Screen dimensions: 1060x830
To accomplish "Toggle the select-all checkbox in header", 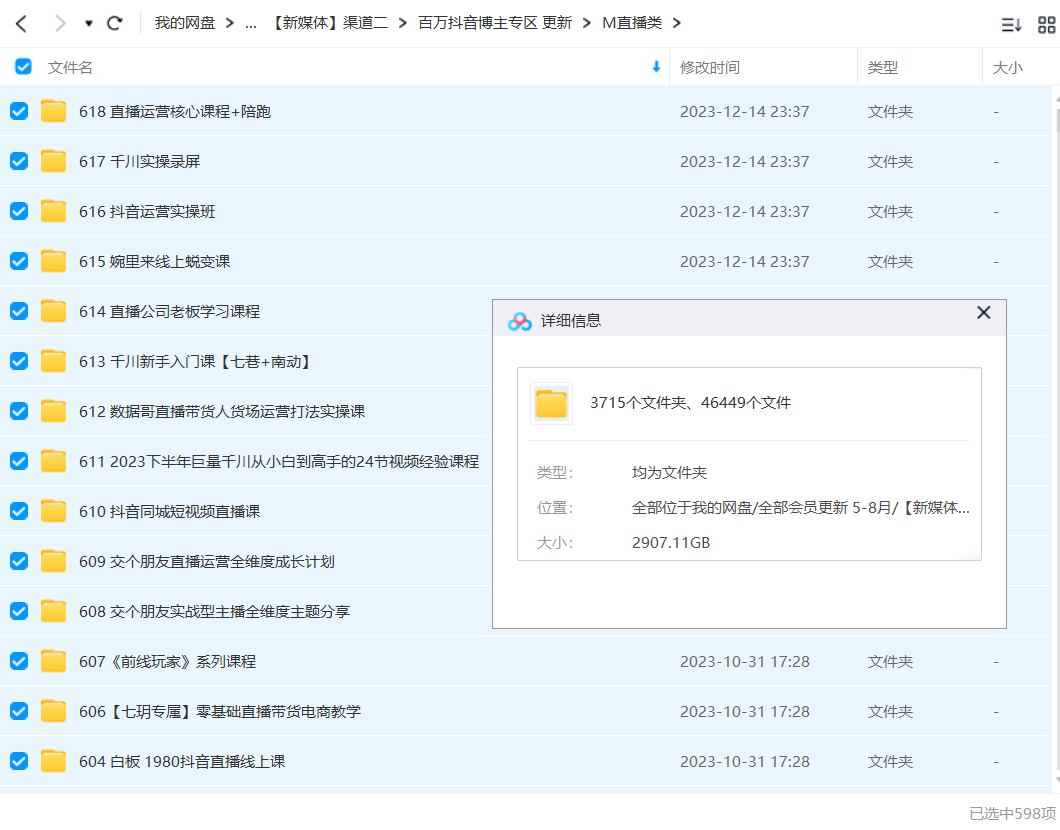I will click(x=23, y=67).
